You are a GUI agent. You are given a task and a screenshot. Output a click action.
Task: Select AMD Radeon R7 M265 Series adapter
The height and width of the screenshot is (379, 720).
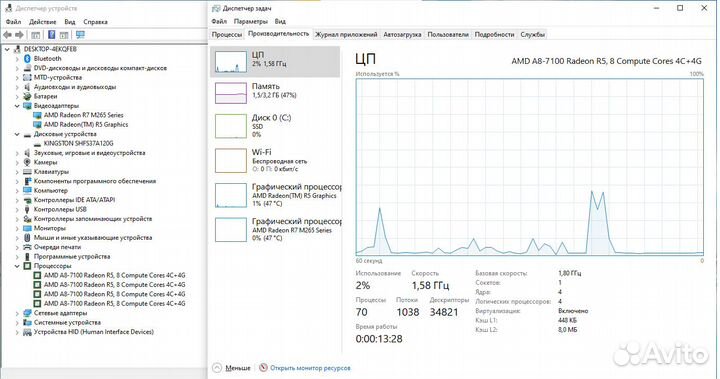(x=84, y=115)
